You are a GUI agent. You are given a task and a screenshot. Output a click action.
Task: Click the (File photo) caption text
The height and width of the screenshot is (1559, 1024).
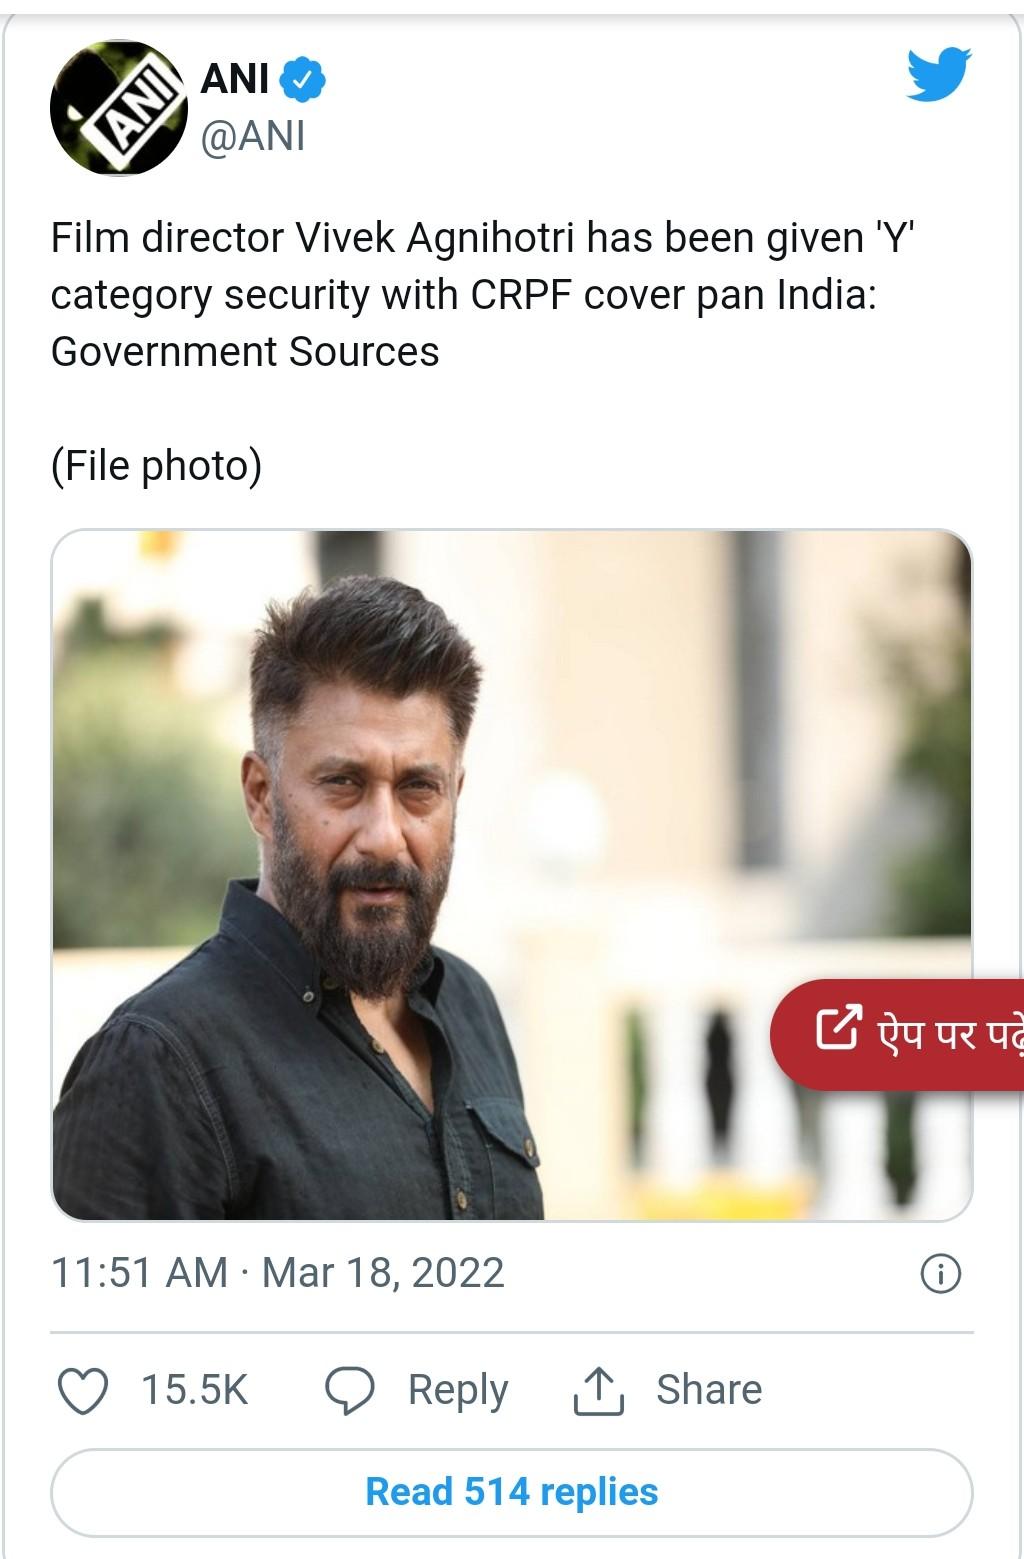(156, 466)
